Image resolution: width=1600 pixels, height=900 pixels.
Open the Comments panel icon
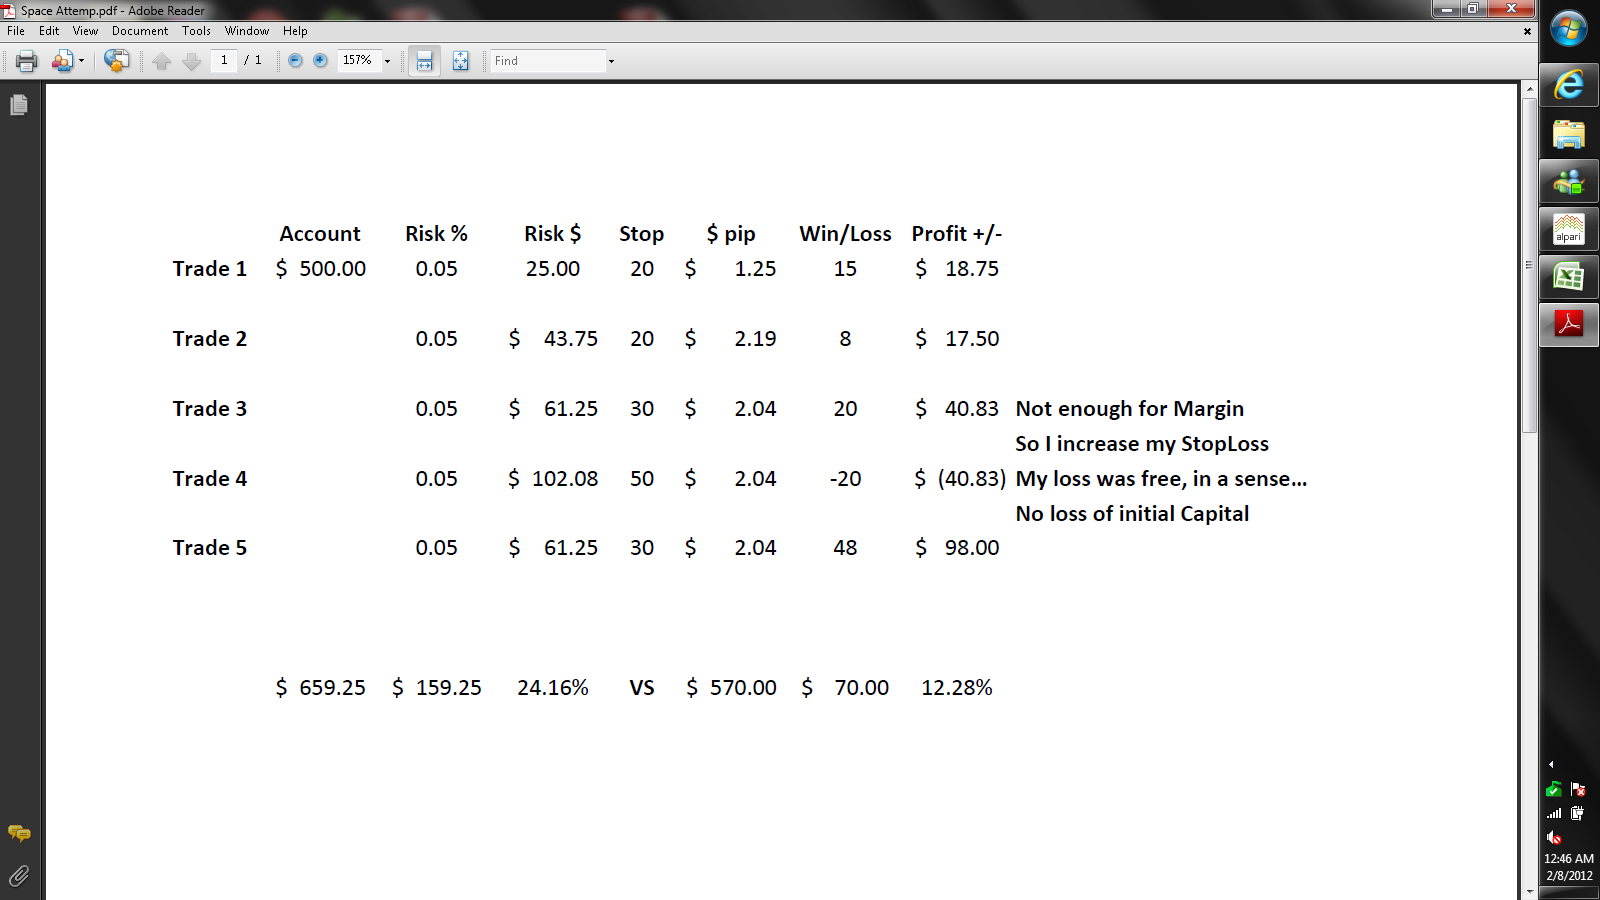coord(19,833)
